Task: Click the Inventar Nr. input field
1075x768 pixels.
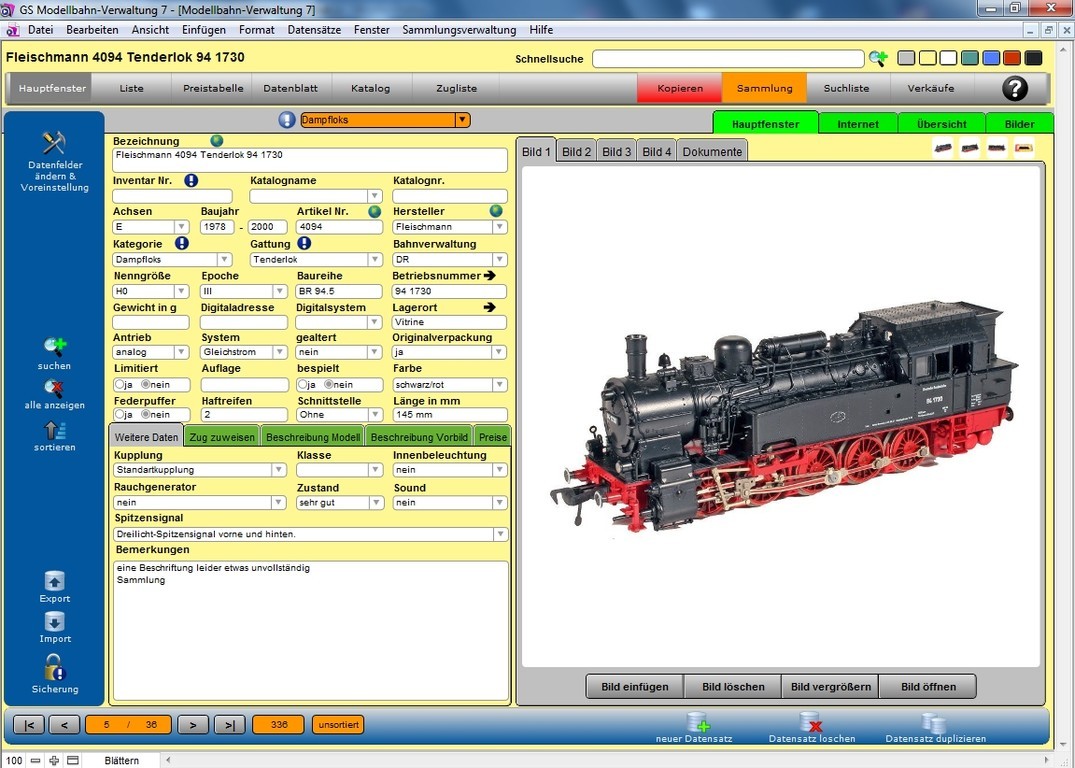Action: click(x=172, y=196)
